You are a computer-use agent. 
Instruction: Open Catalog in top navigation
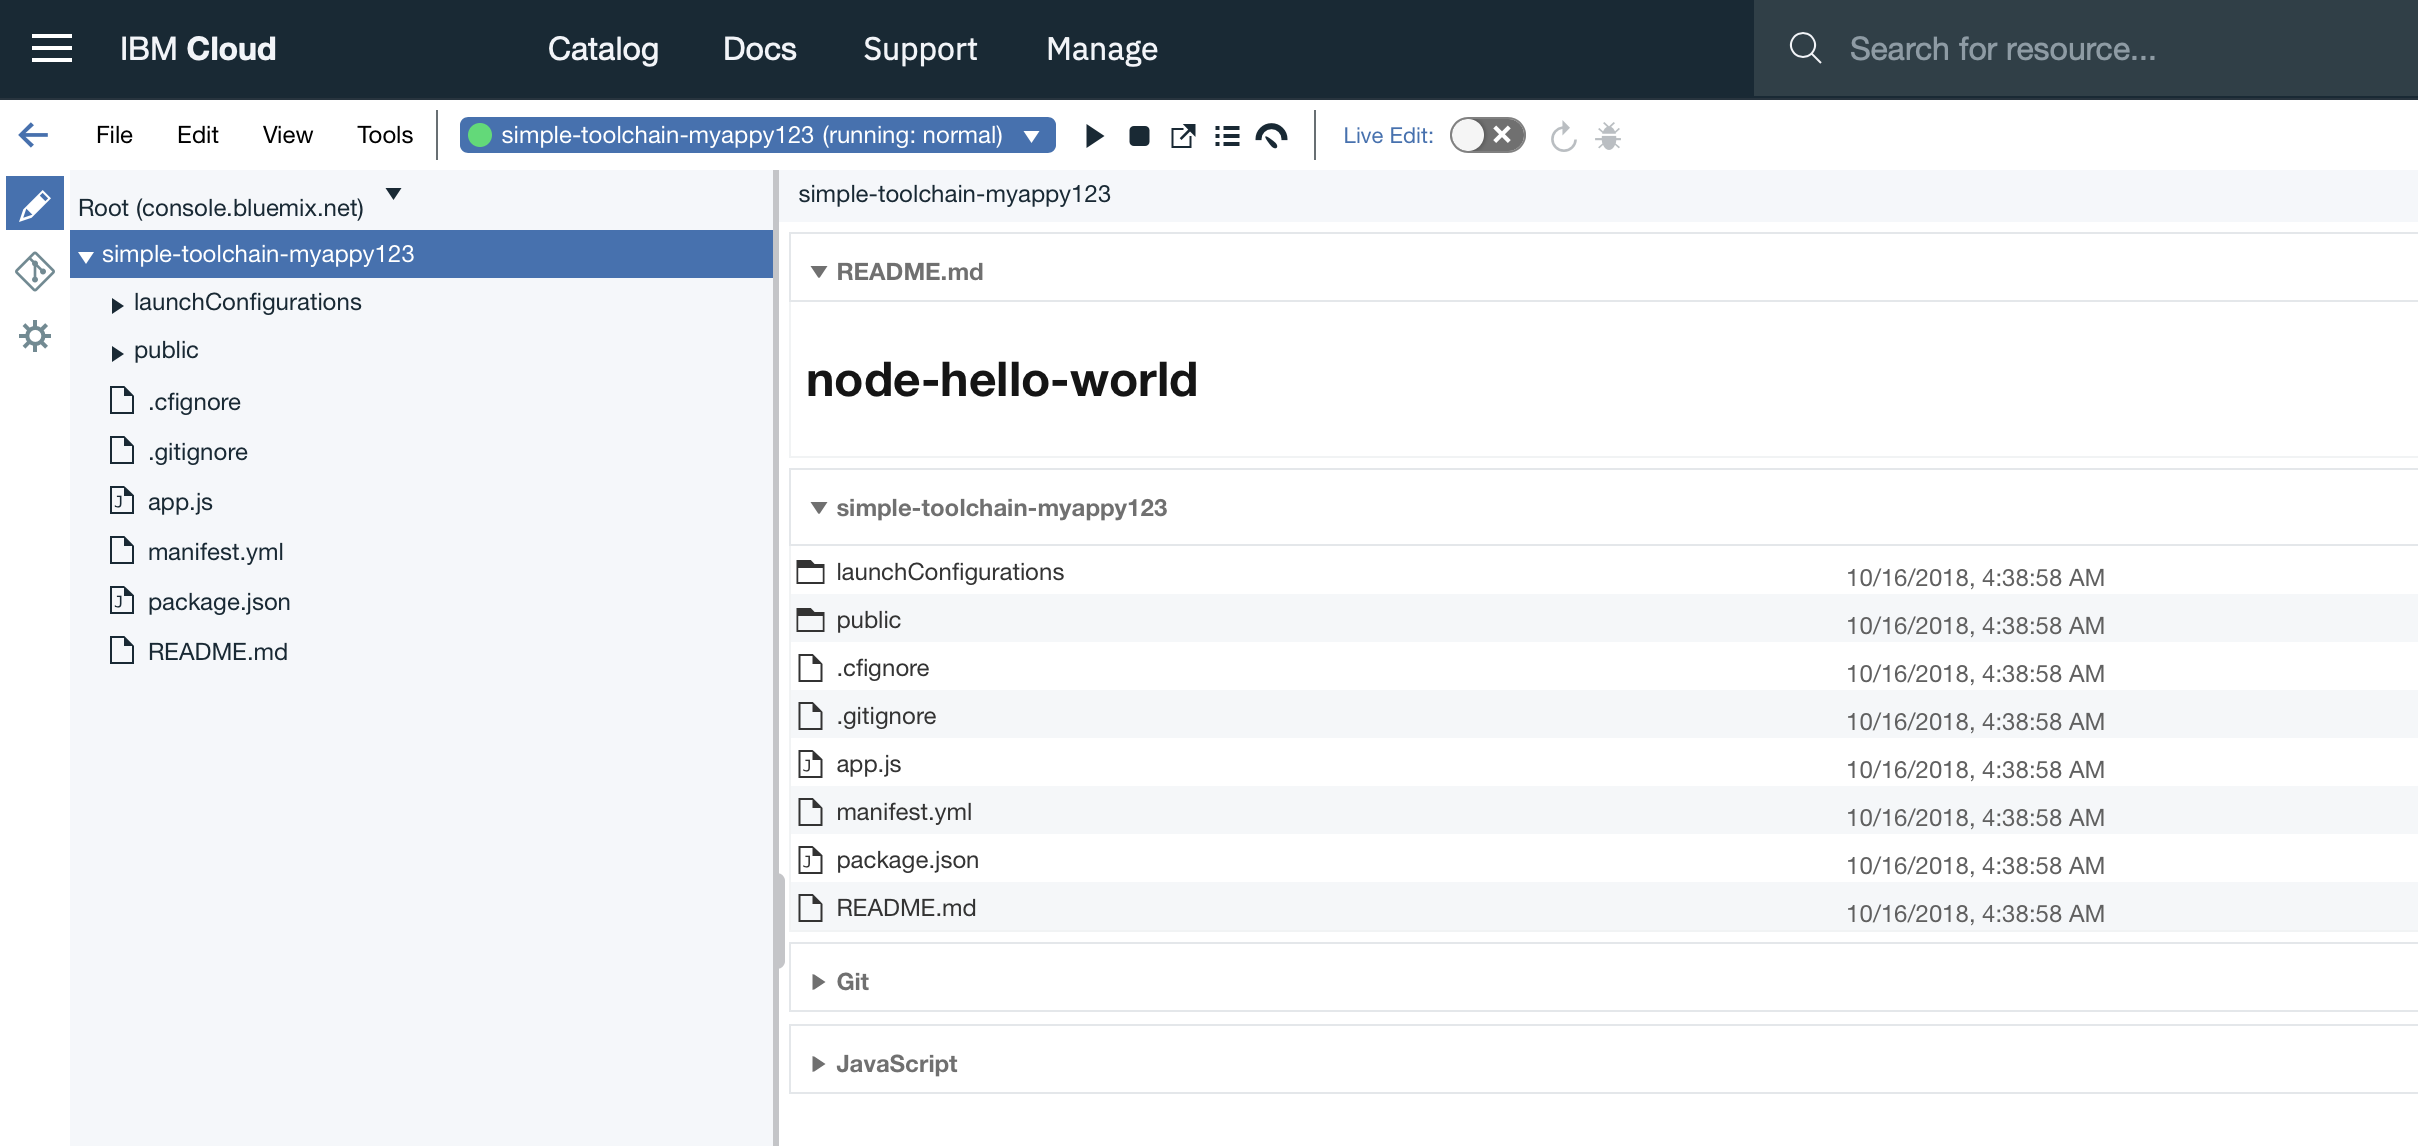pos(603,49)
